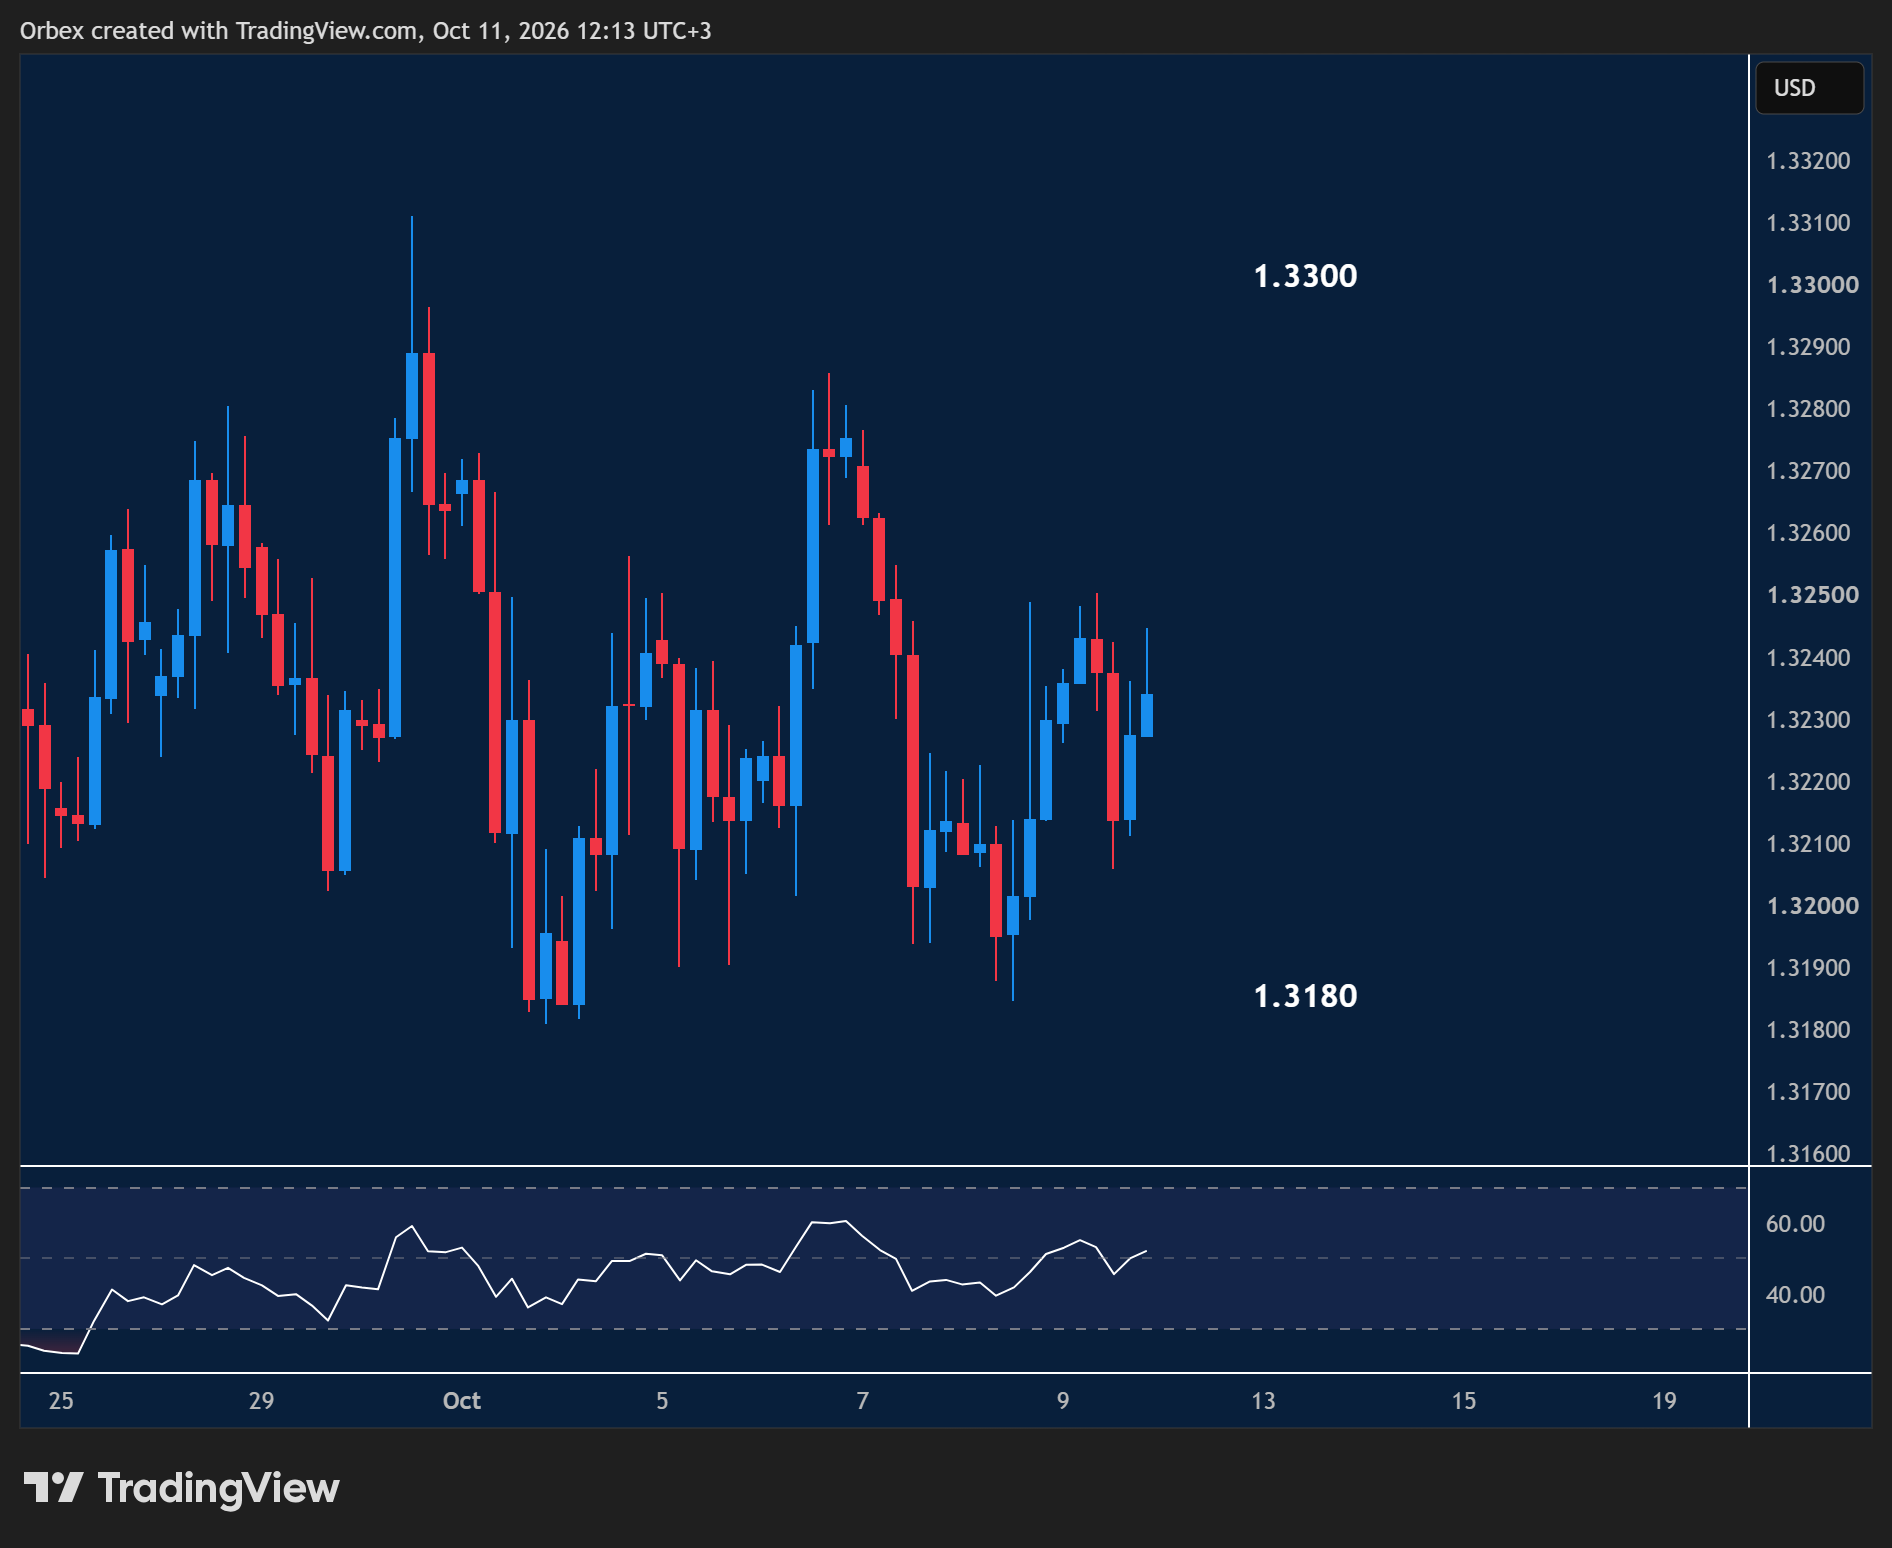This screenshot has width=1892, height=1548.
Task: Click the 1.32600 price axis label
Action: tap(1808, 533)
